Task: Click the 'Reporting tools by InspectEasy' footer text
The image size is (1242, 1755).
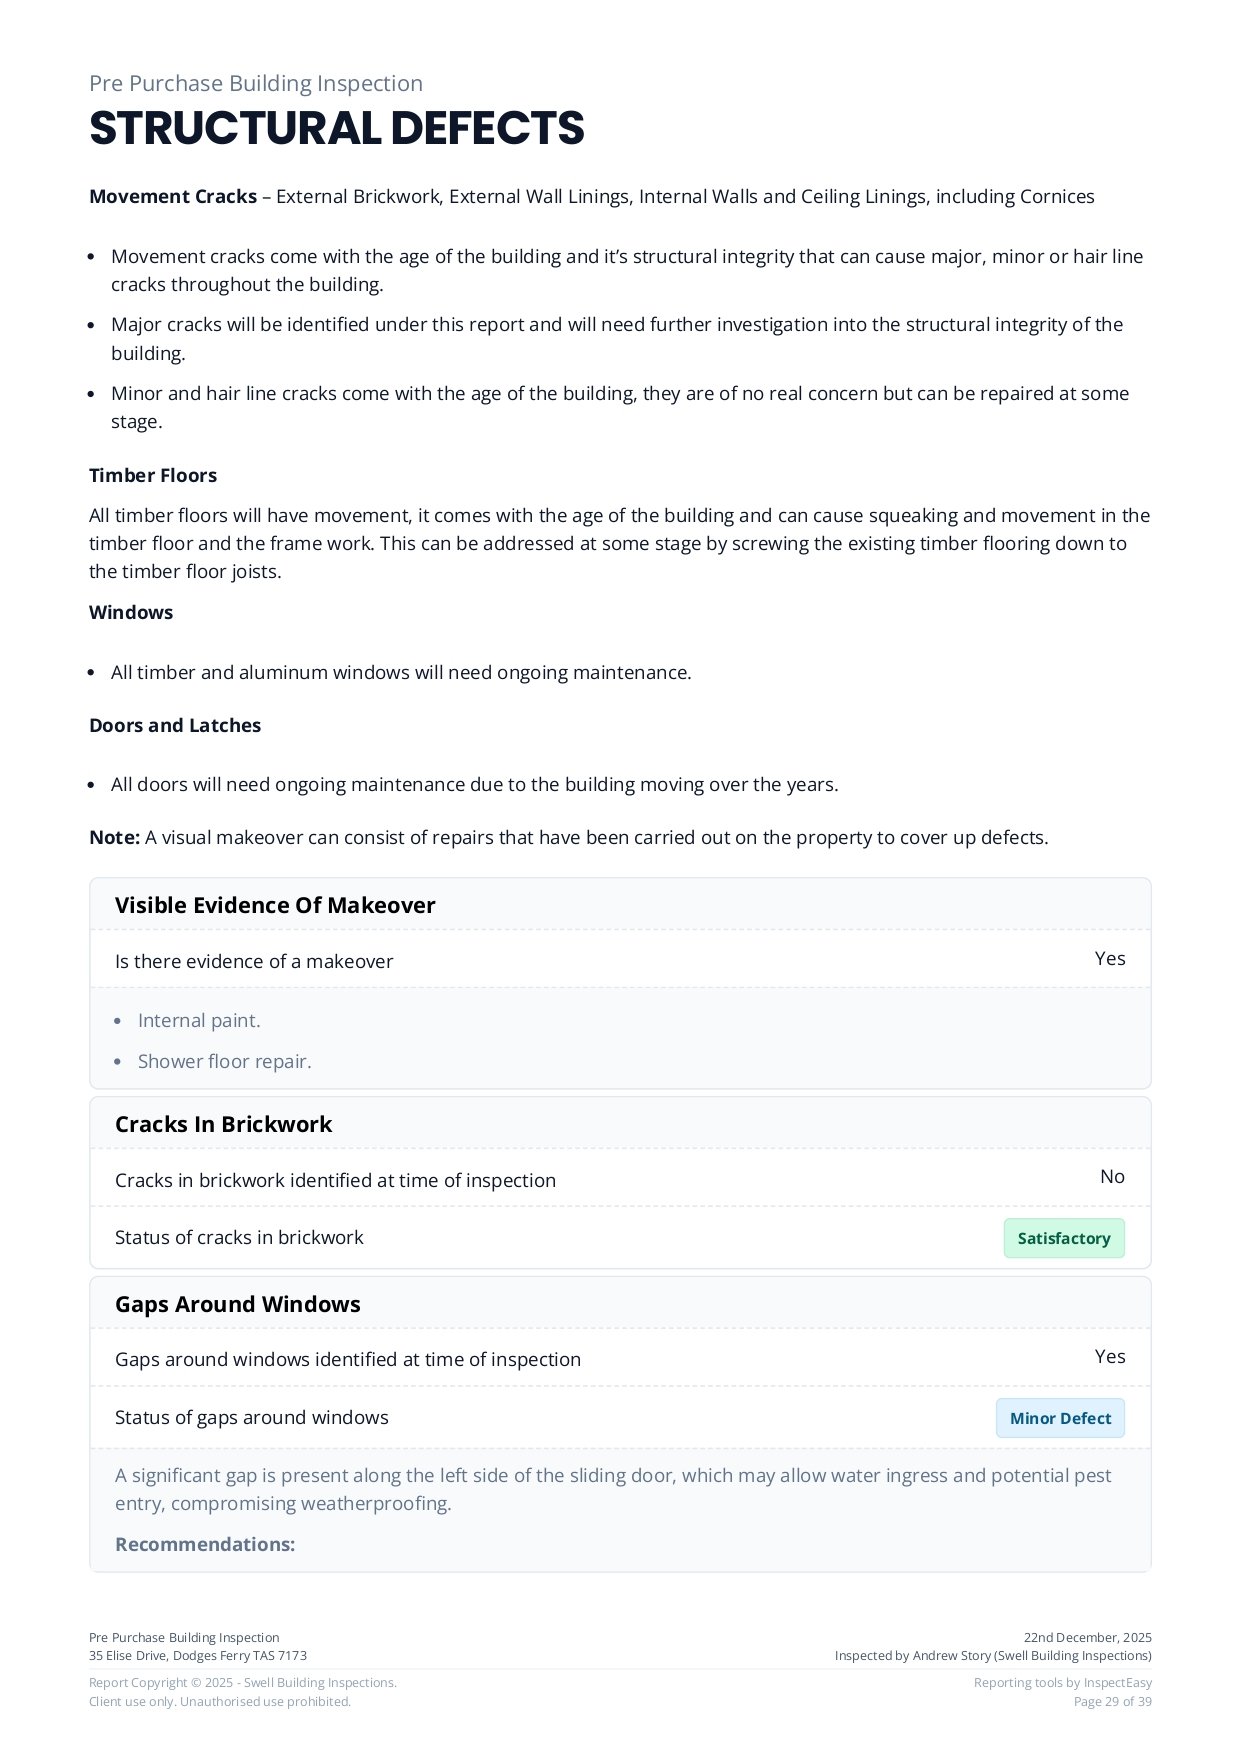Action: pos(1062,1683)
